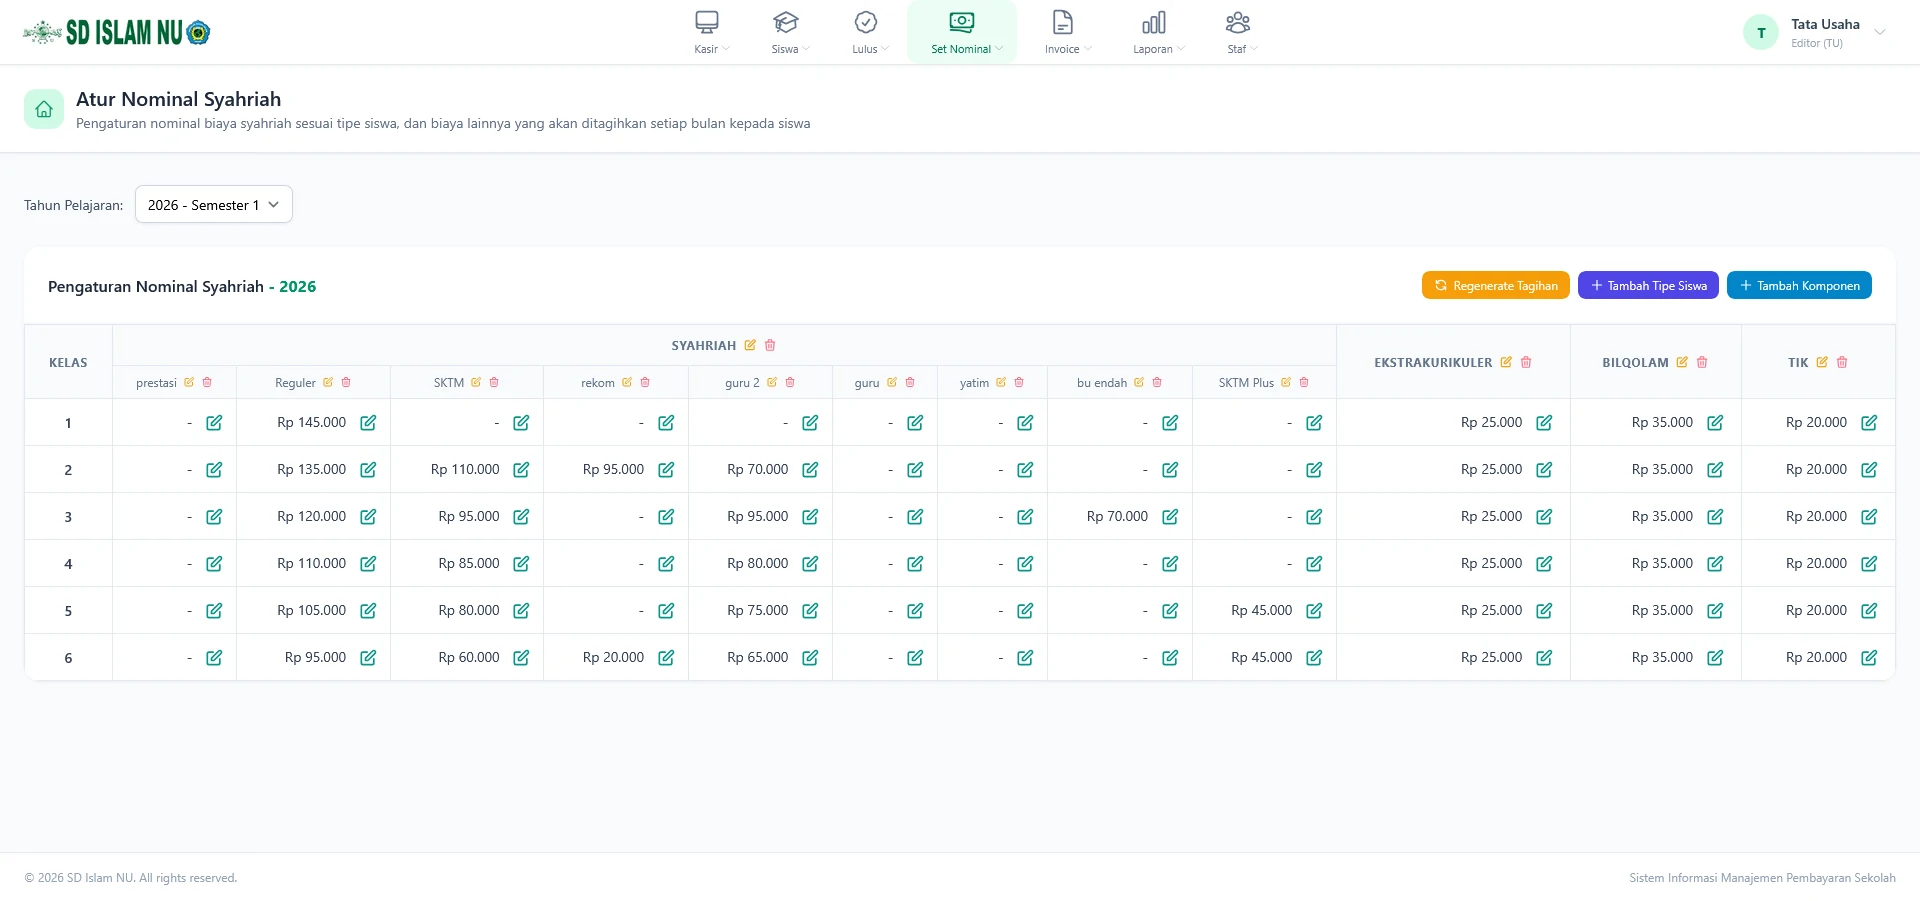Edit bu endah nominal for class 3
This screenshot has width=1920, height=901.
[x=1170, y=517]
